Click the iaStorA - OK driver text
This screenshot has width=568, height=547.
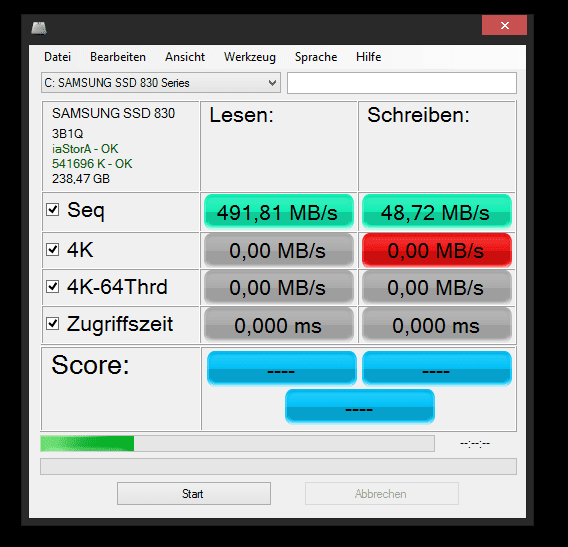tap(85, 149)
